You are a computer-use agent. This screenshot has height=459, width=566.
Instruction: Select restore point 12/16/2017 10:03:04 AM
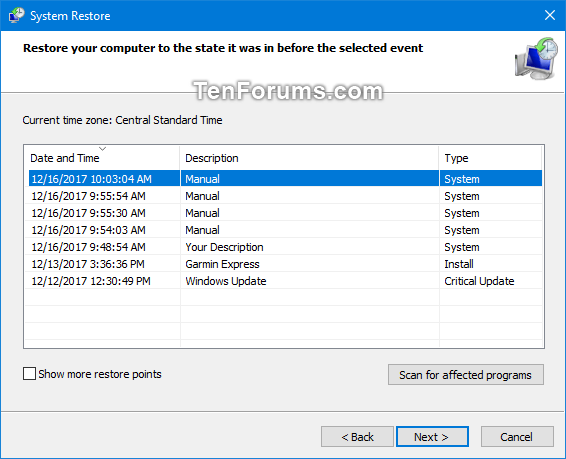(x=285, y=179)
